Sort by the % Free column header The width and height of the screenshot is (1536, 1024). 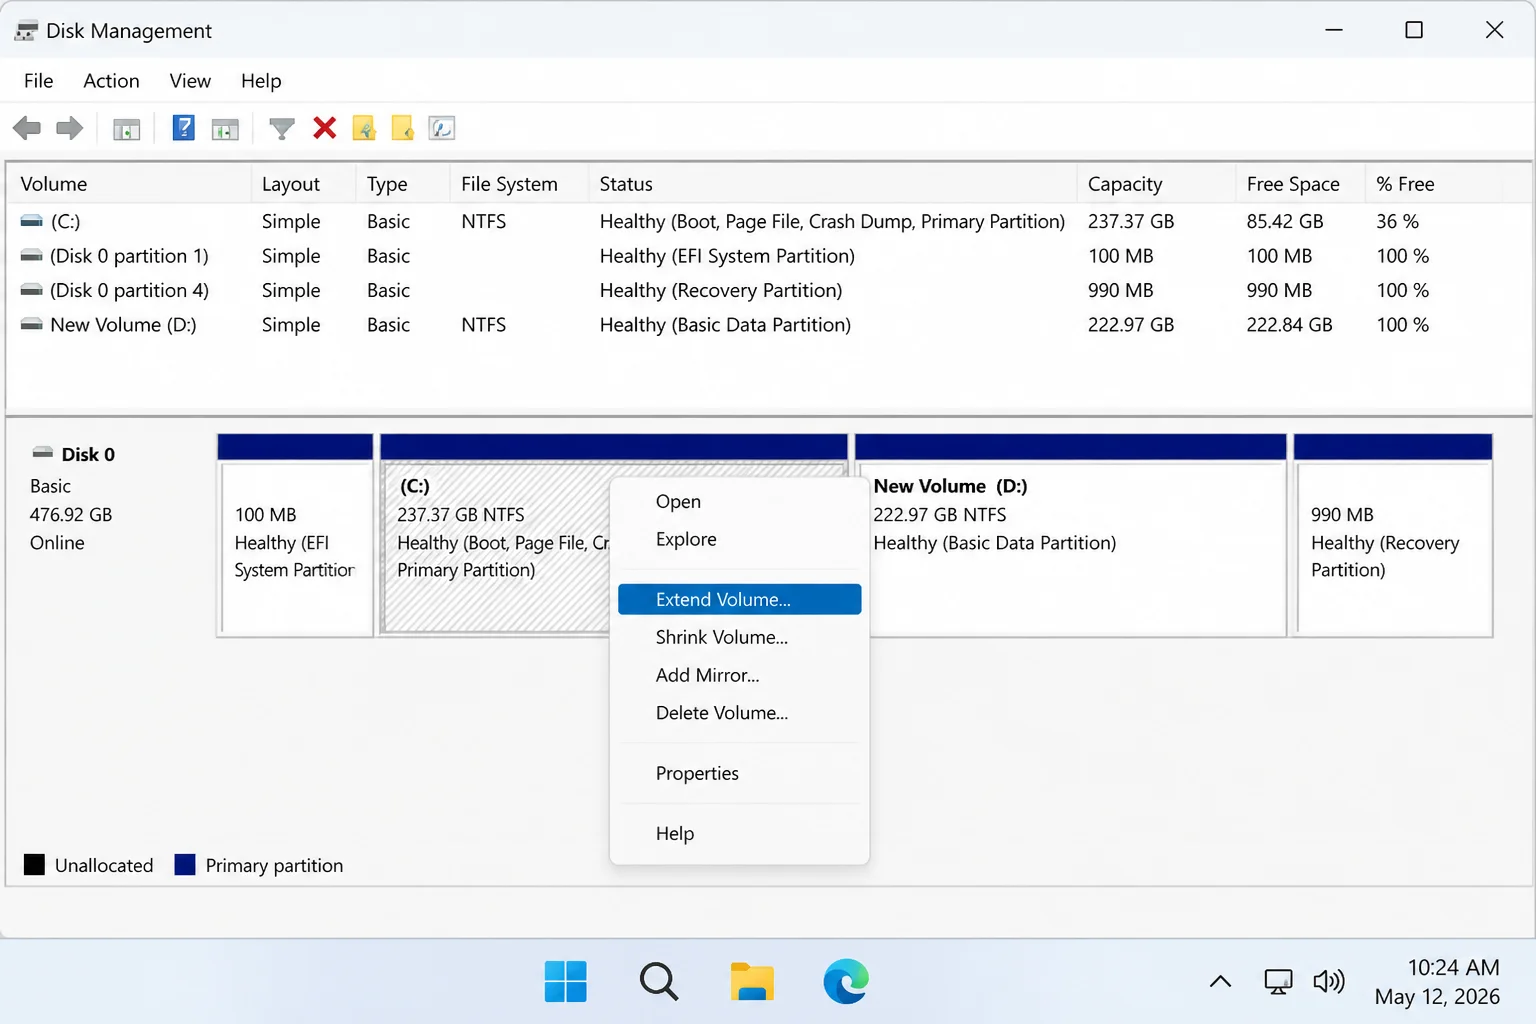(1434, 184)
